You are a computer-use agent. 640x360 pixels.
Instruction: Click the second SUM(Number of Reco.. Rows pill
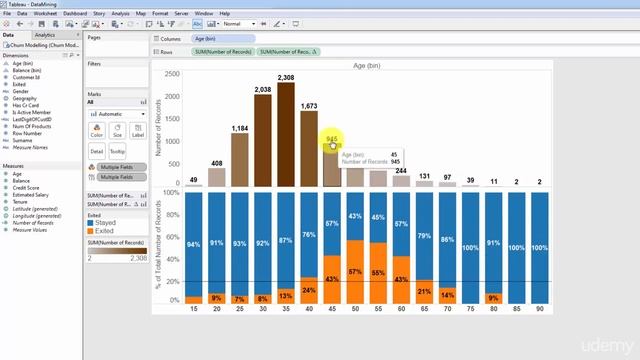click(x=288, y=52)
